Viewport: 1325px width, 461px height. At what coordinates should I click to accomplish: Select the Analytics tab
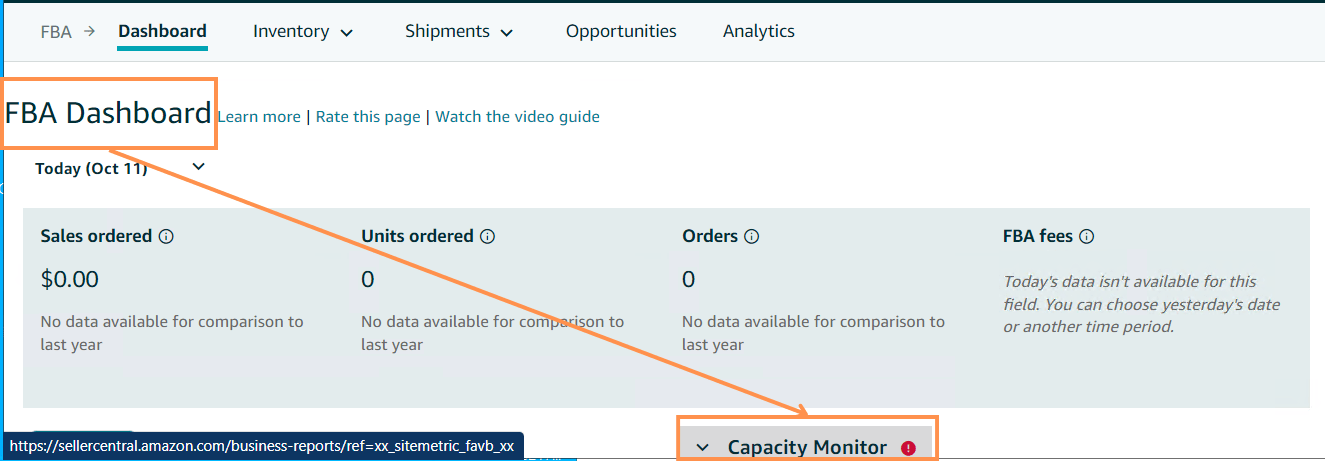(759, 31)
